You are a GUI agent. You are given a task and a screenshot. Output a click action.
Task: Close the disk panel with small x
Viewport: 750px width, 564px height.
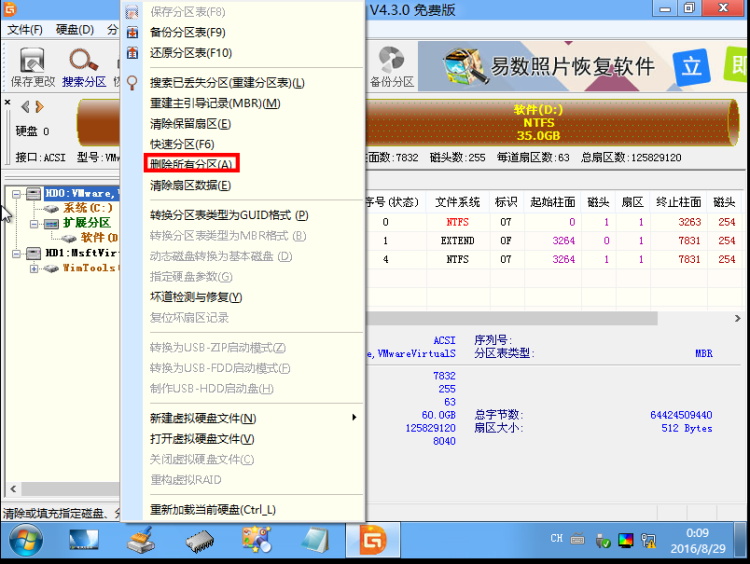(7, 102)
